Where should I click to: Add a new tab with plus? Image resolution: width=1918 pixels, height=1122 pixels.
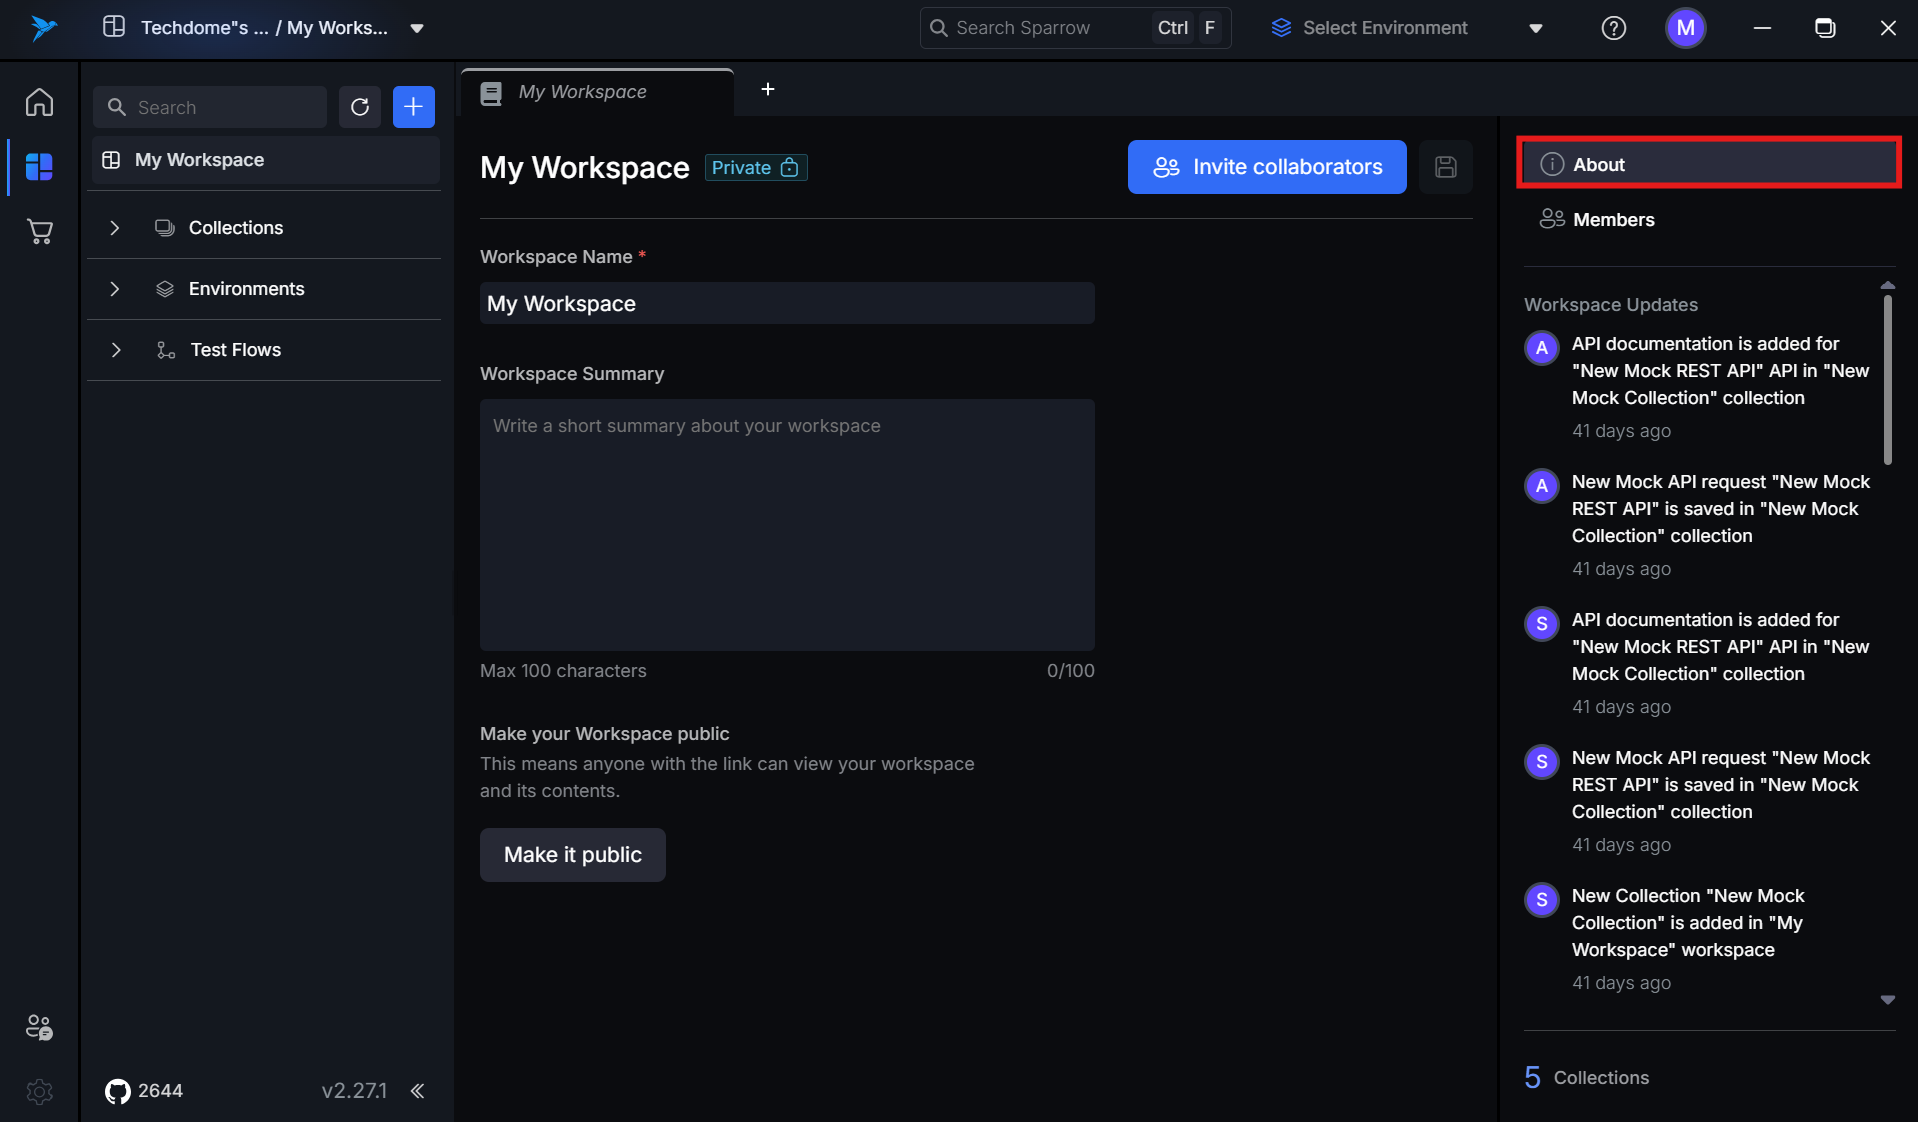tap(768, 89)
